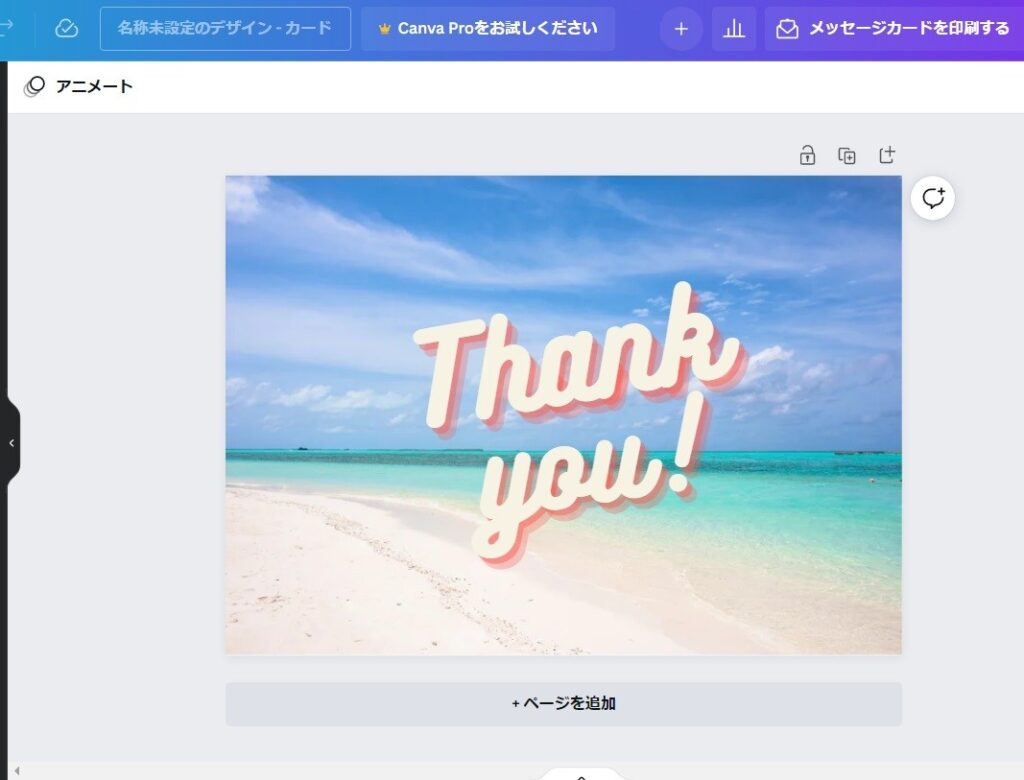
Task: Click the plus add collaborator button
Action: (680, 29)
